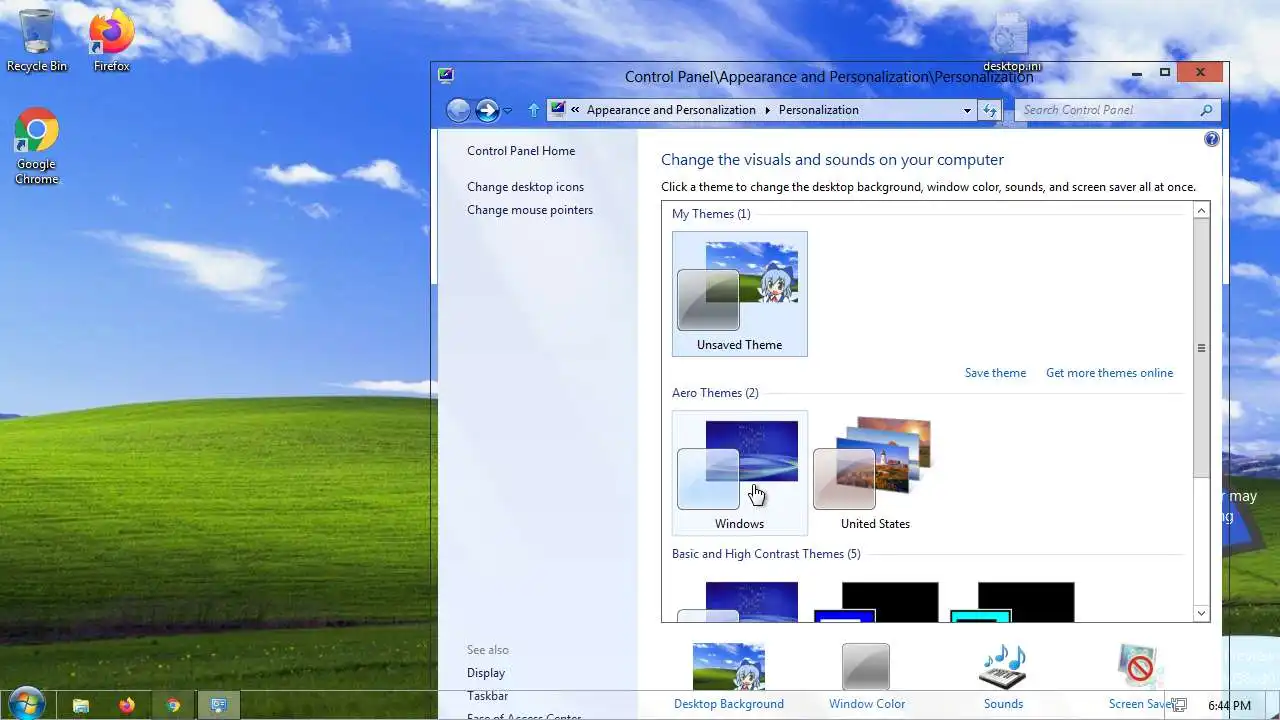This screenshot has width=1280, height=720.
Task: Click Basic and High Contrast Themes header
Action: [766, 554]
